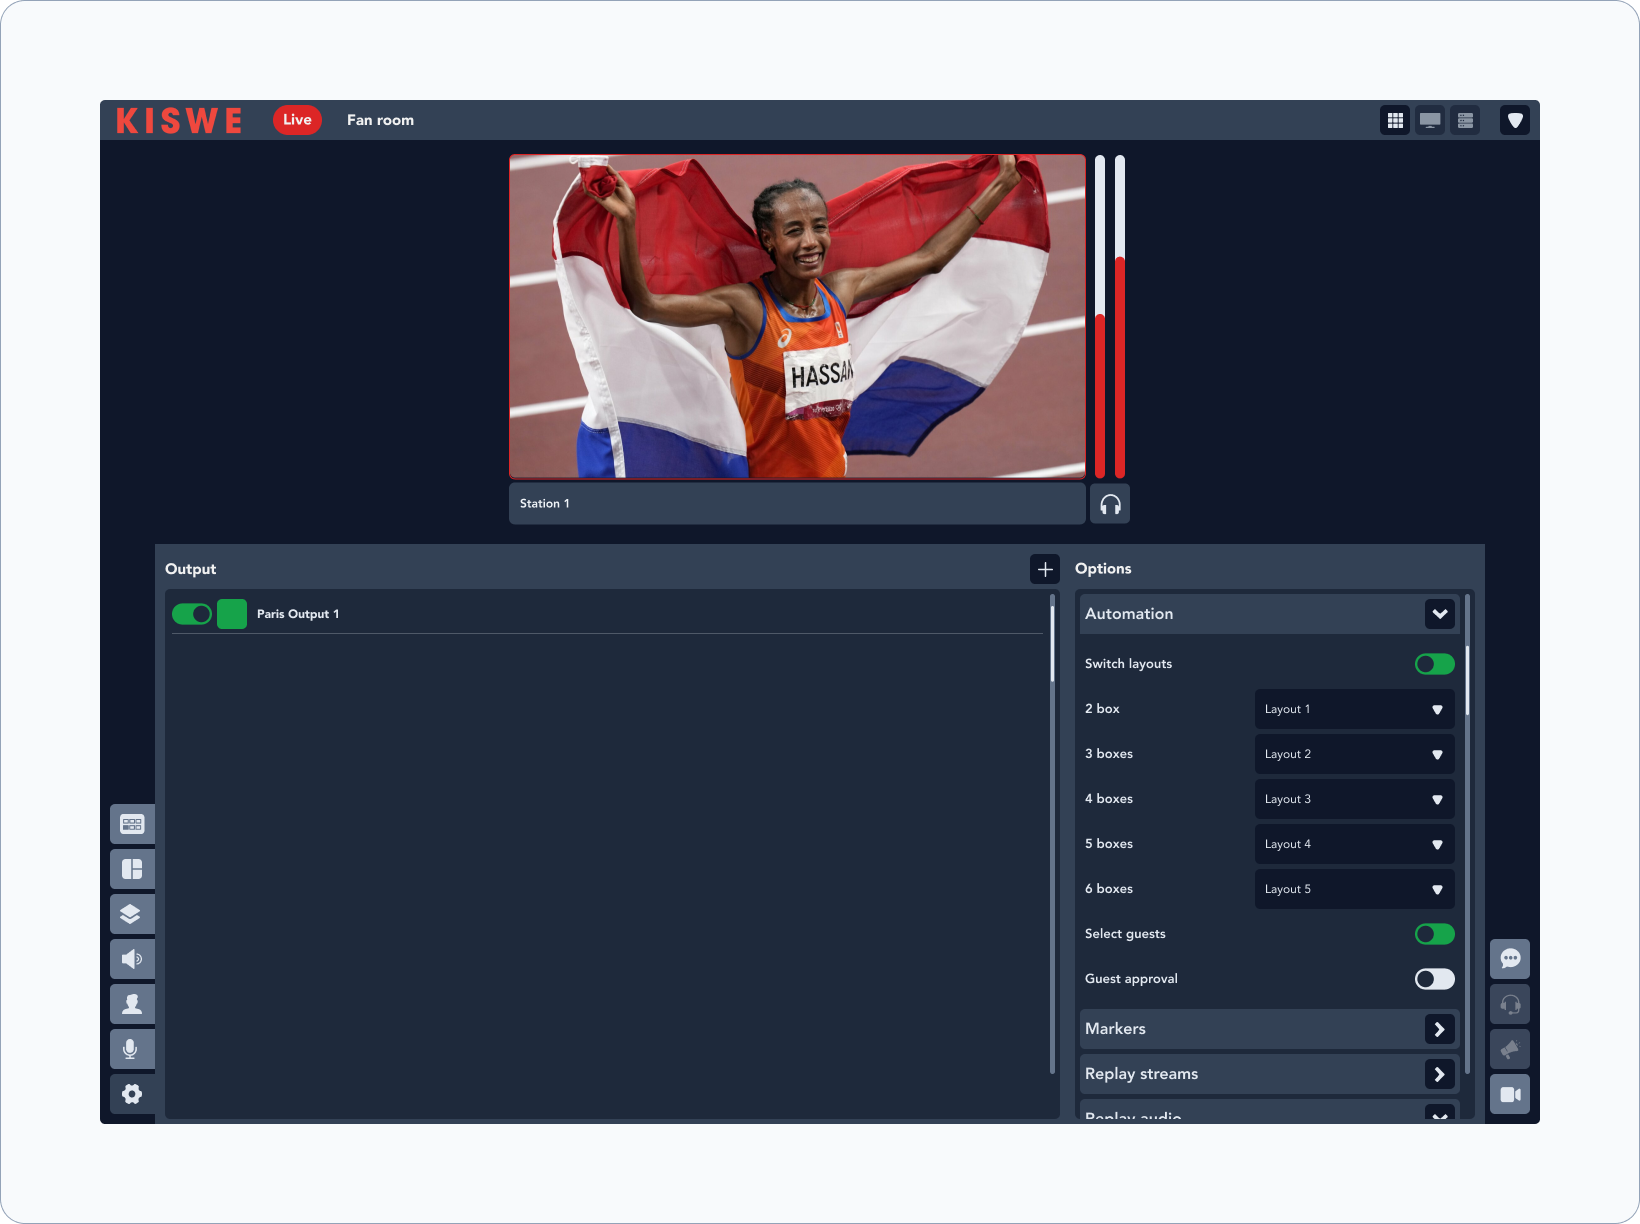Click the Guest approval label
1640x1224 pixels.
click(x=1131, y=979)
